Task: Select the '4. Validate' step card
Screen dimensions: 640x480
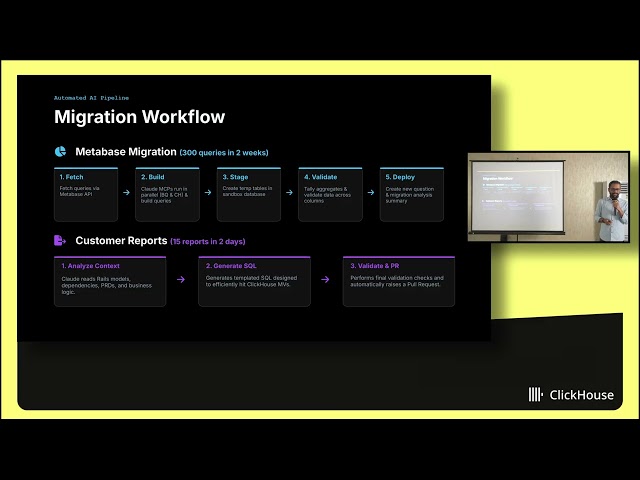Action: (330, 194)
